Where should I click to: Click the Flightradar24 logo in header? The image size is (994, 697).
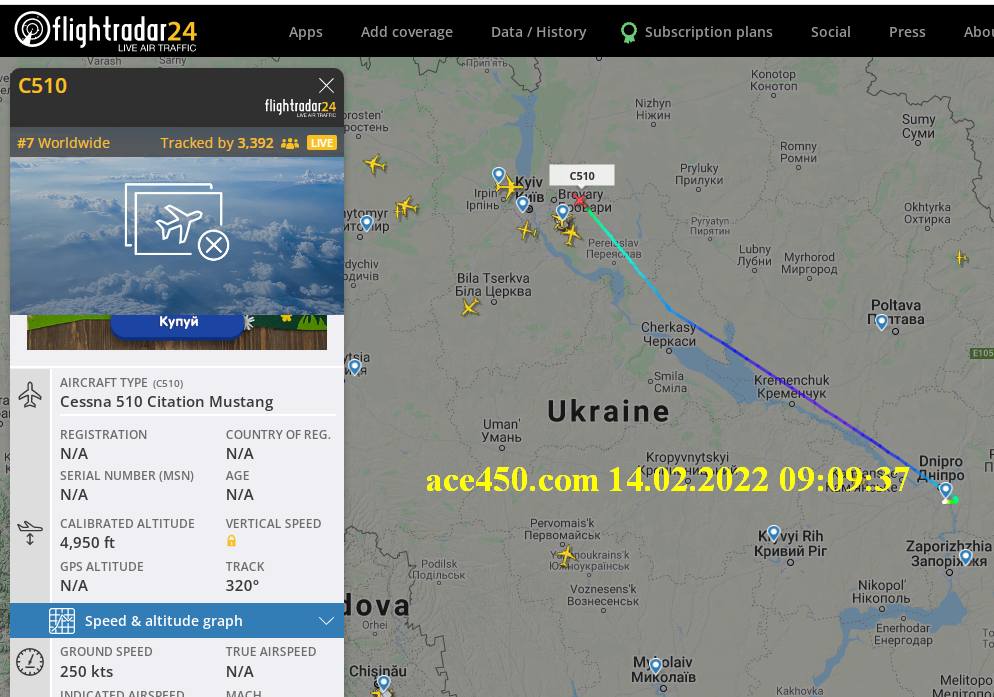click(106, 30)
